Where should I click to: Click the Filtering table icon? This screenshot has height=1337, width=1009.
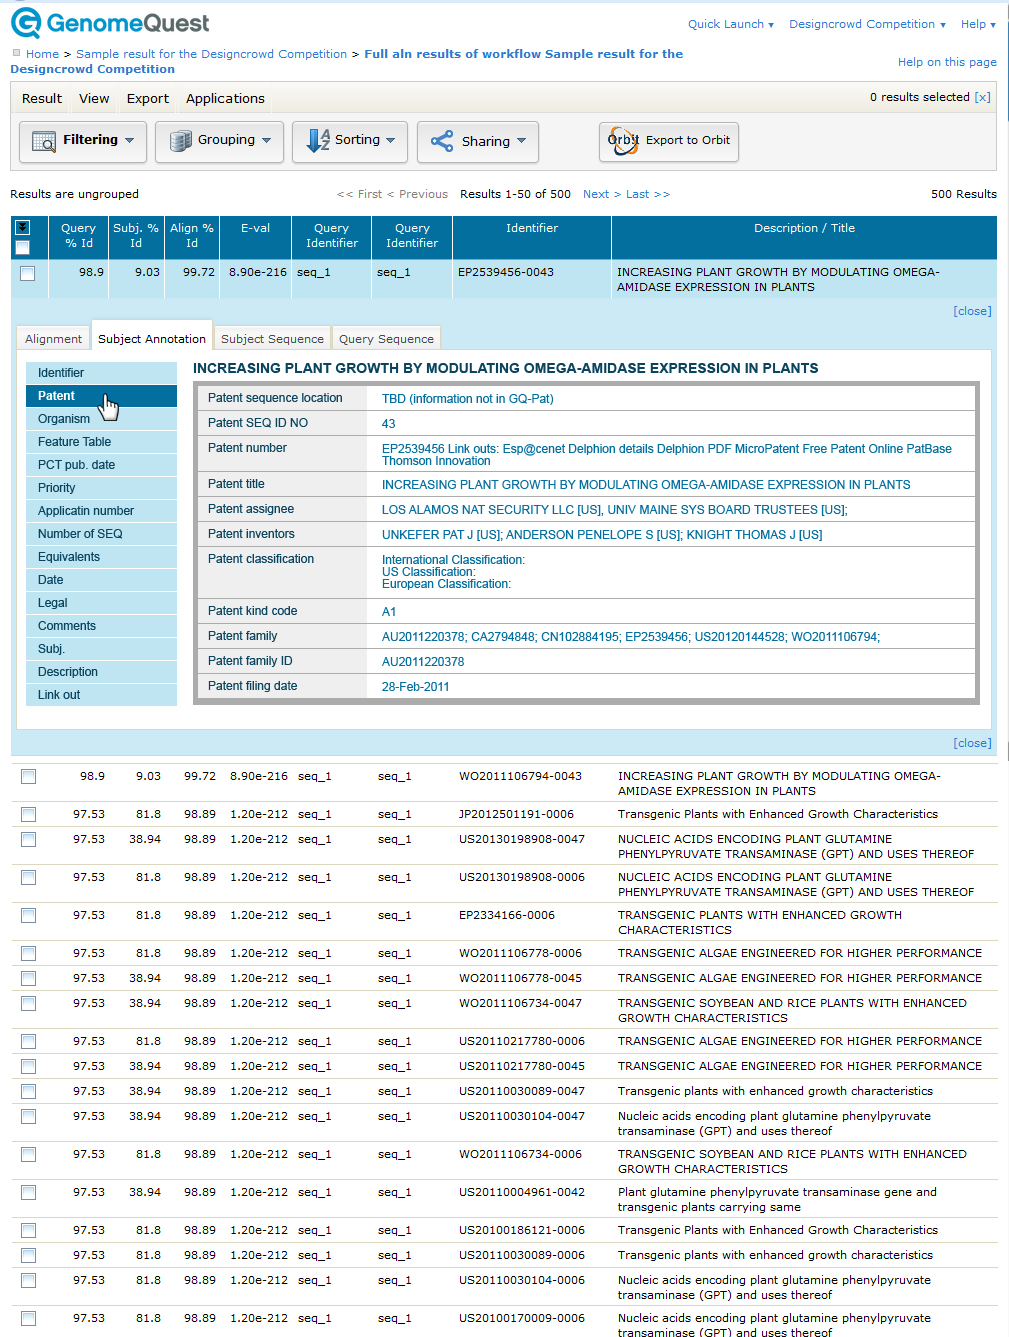click(44, 142)
